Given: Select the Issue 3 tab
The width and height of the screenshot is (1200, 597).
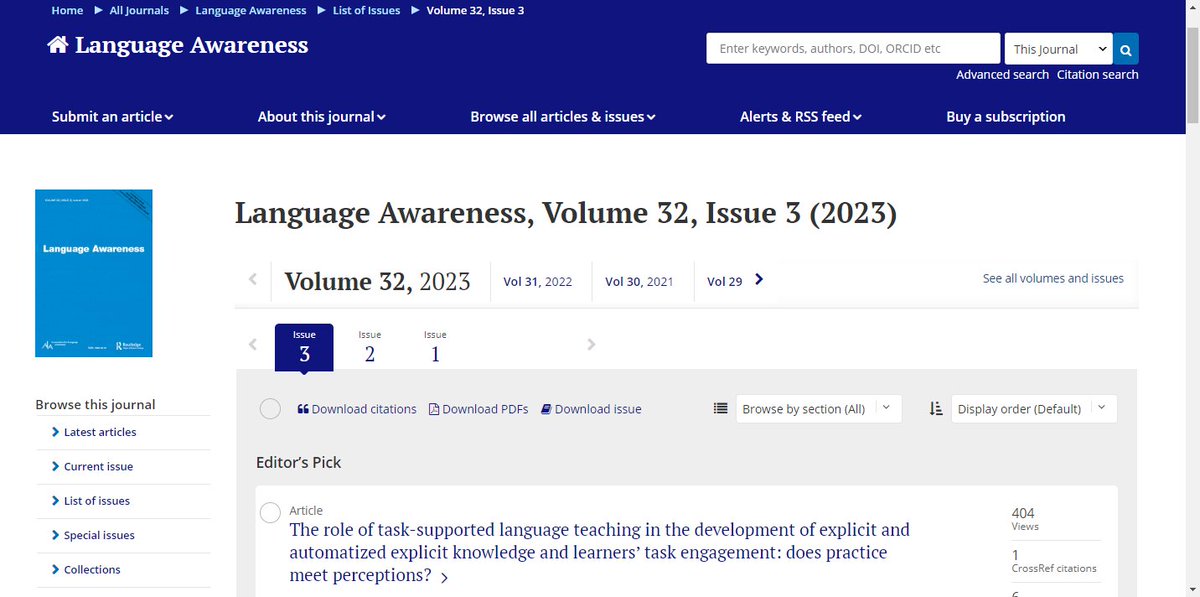Looking at the screenshot, I should [304, 347].
